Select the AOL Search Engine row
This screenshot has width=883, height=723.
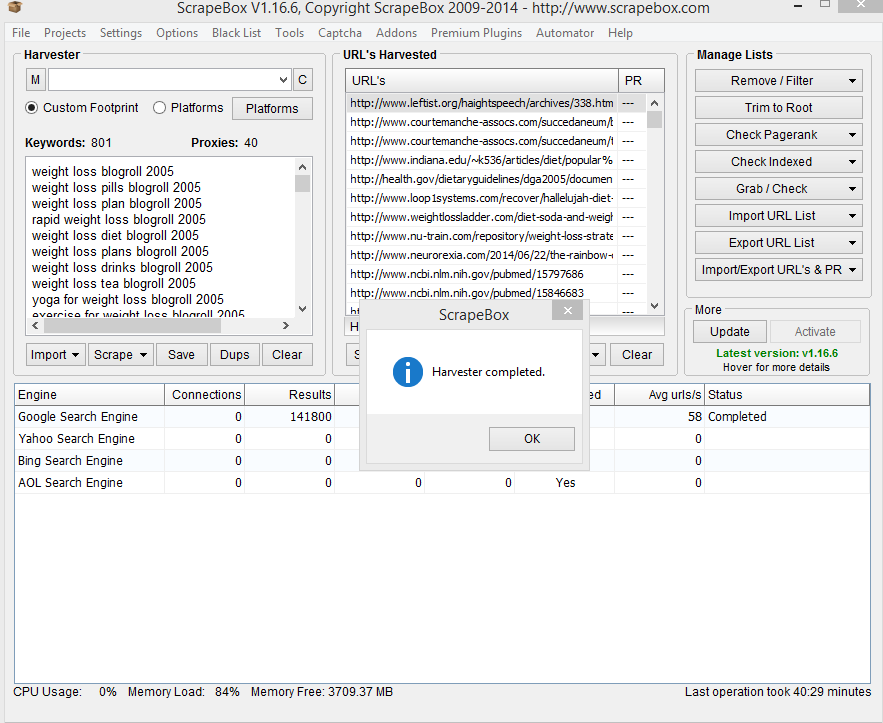[x=442, y=483]
